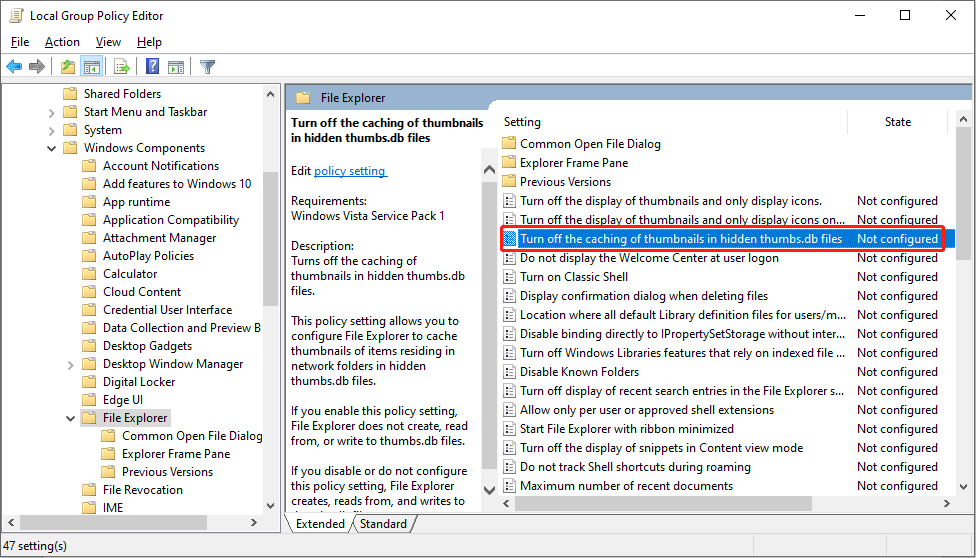Expand the Start Menu and Taskbar node
Viewport: 976px width, 558px height.
tap(52, 113)
